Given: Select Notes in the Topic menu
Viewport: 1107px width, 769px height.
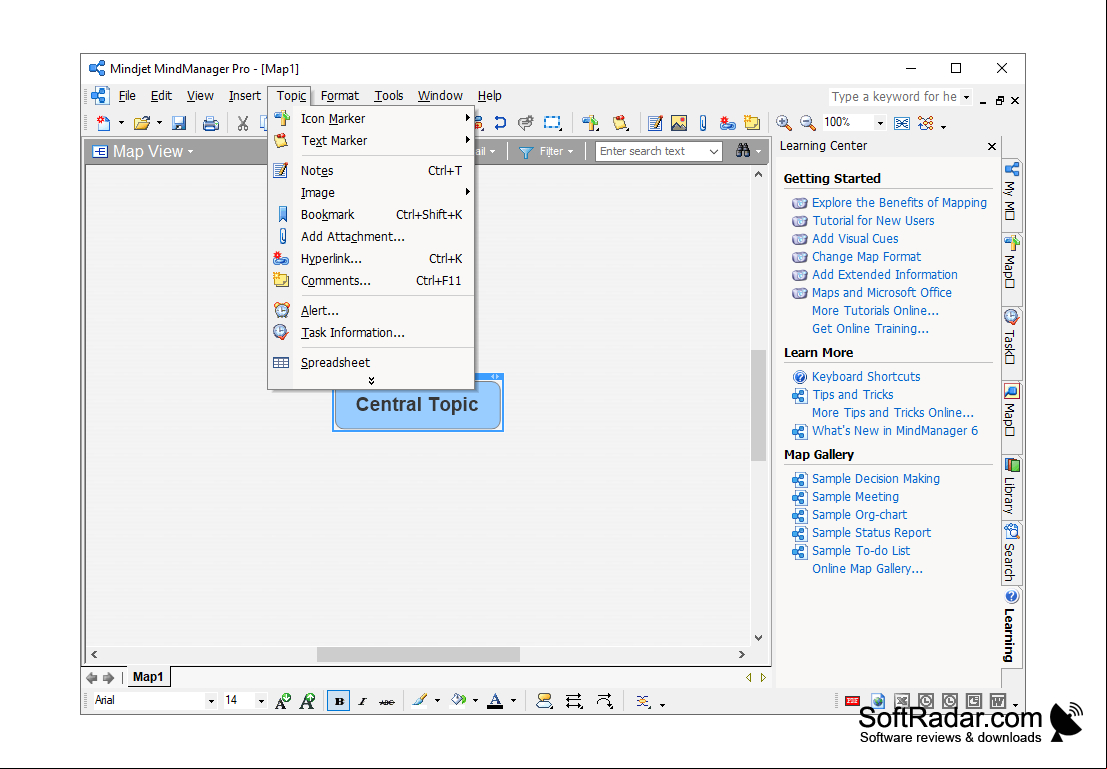Looking at the screenshot, I should 371,170.
